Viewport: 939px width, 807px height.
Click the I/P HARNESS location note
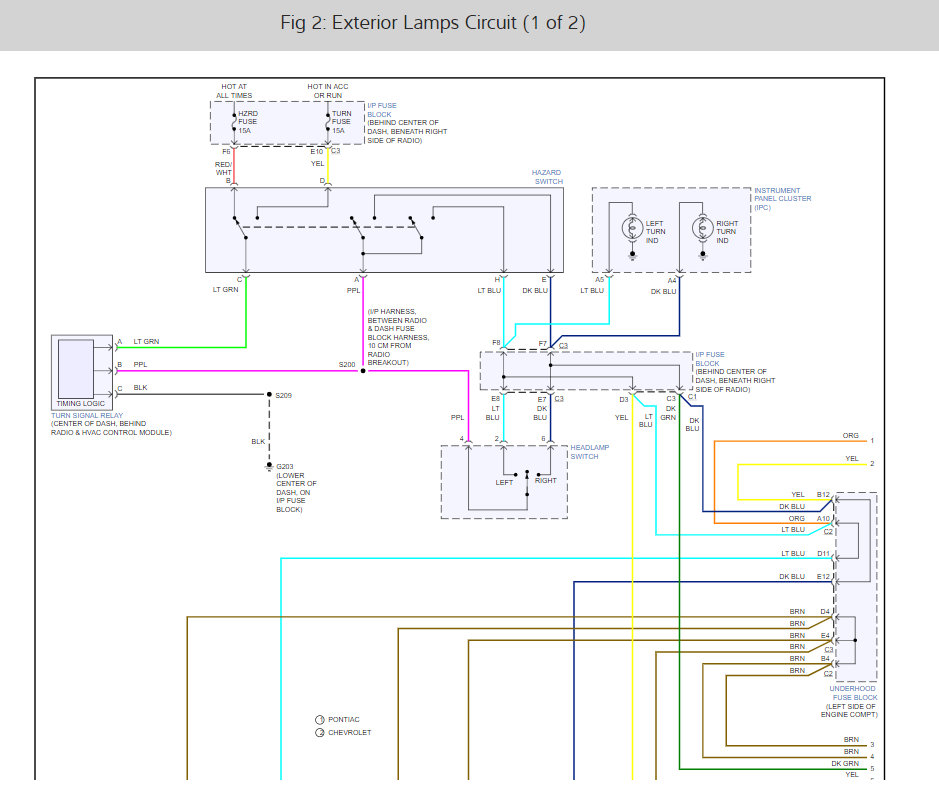pyautogui.click(x=398, y=337)
